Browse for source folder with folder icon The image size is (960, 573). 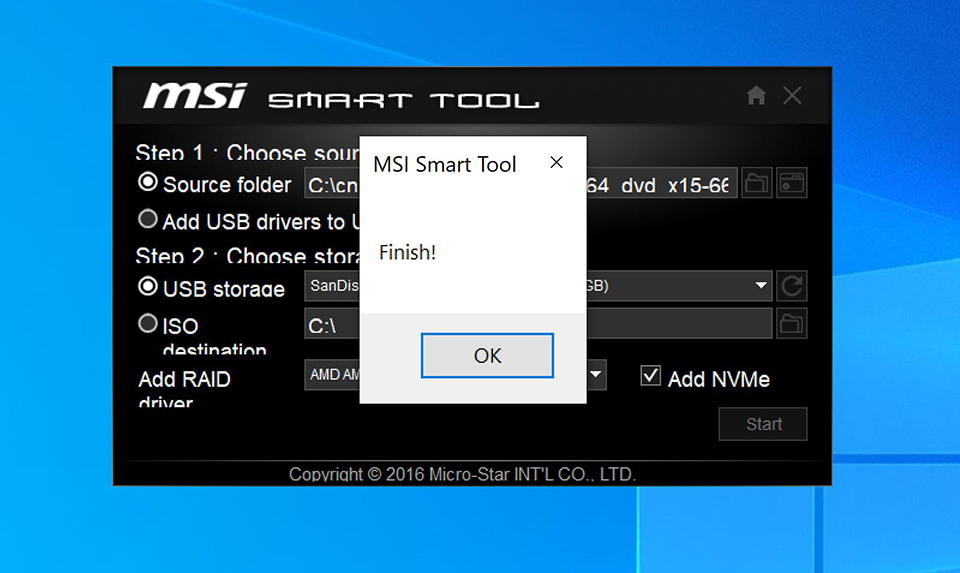coord(757,183)
